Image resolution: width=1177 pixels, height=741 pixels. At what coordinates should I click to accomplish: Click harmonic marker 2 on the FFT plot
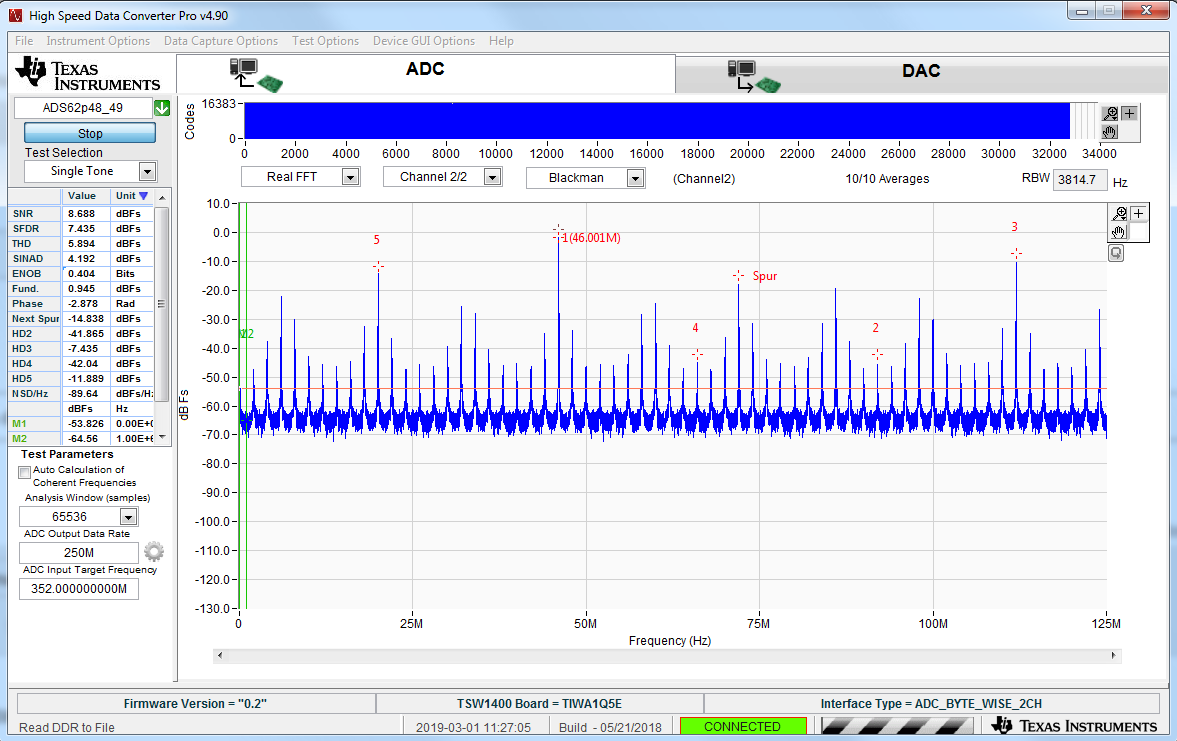[x=877, y=354]
